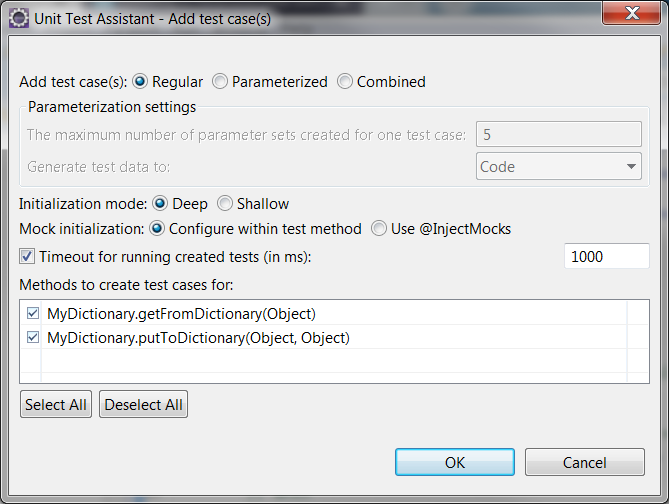Viewport: 669px width, 504px height.
Task: Select Deep initialization mode
Action: point(160,204)
